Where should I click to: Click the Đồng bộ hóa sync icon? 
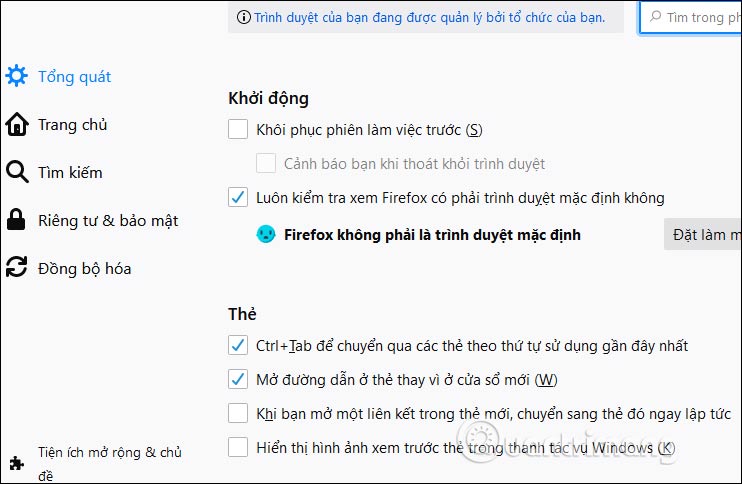coord(16,268)
